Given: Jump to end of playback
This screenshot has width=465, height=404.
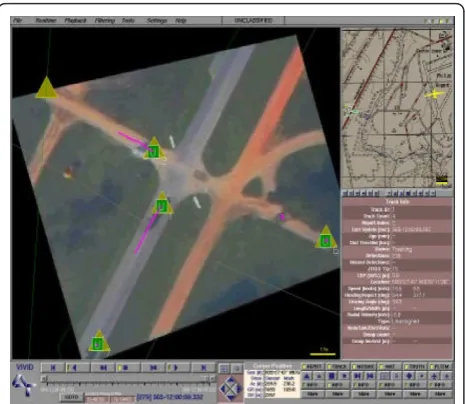Looking at the screenshot, I should 203,368.
